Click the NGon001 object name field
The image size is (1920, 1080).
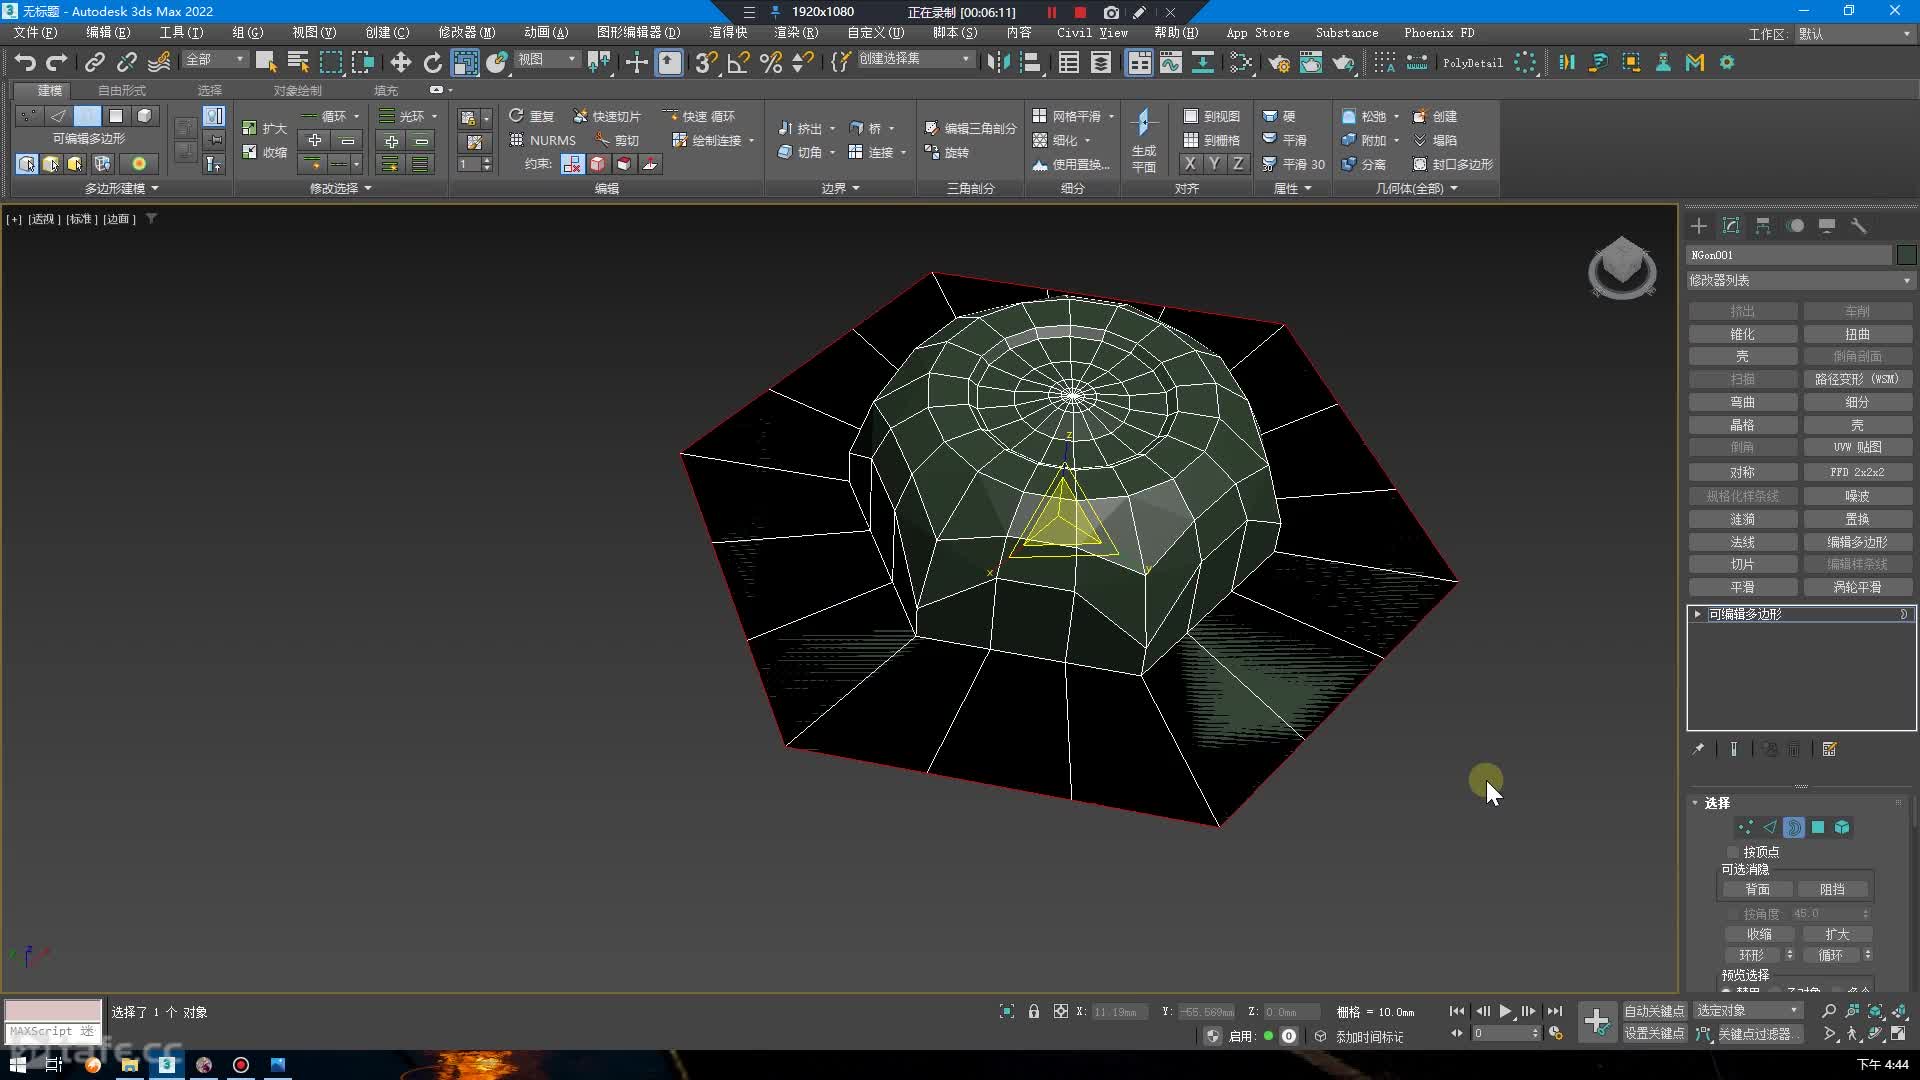[1788, 255]
